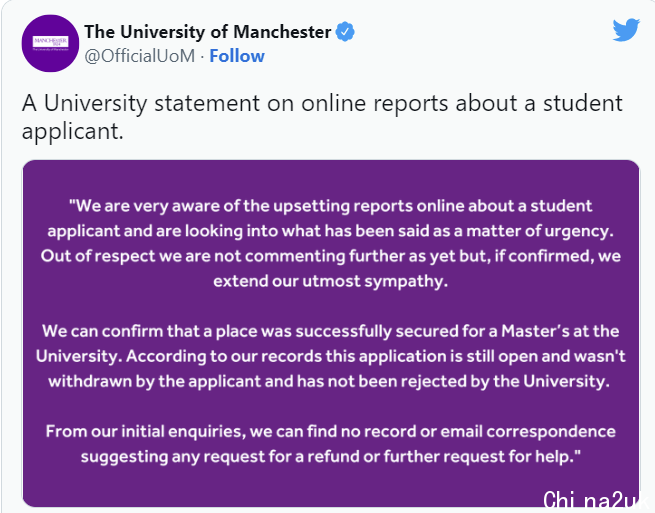Click the final line mentioning a refund request

tap(330, 457)
